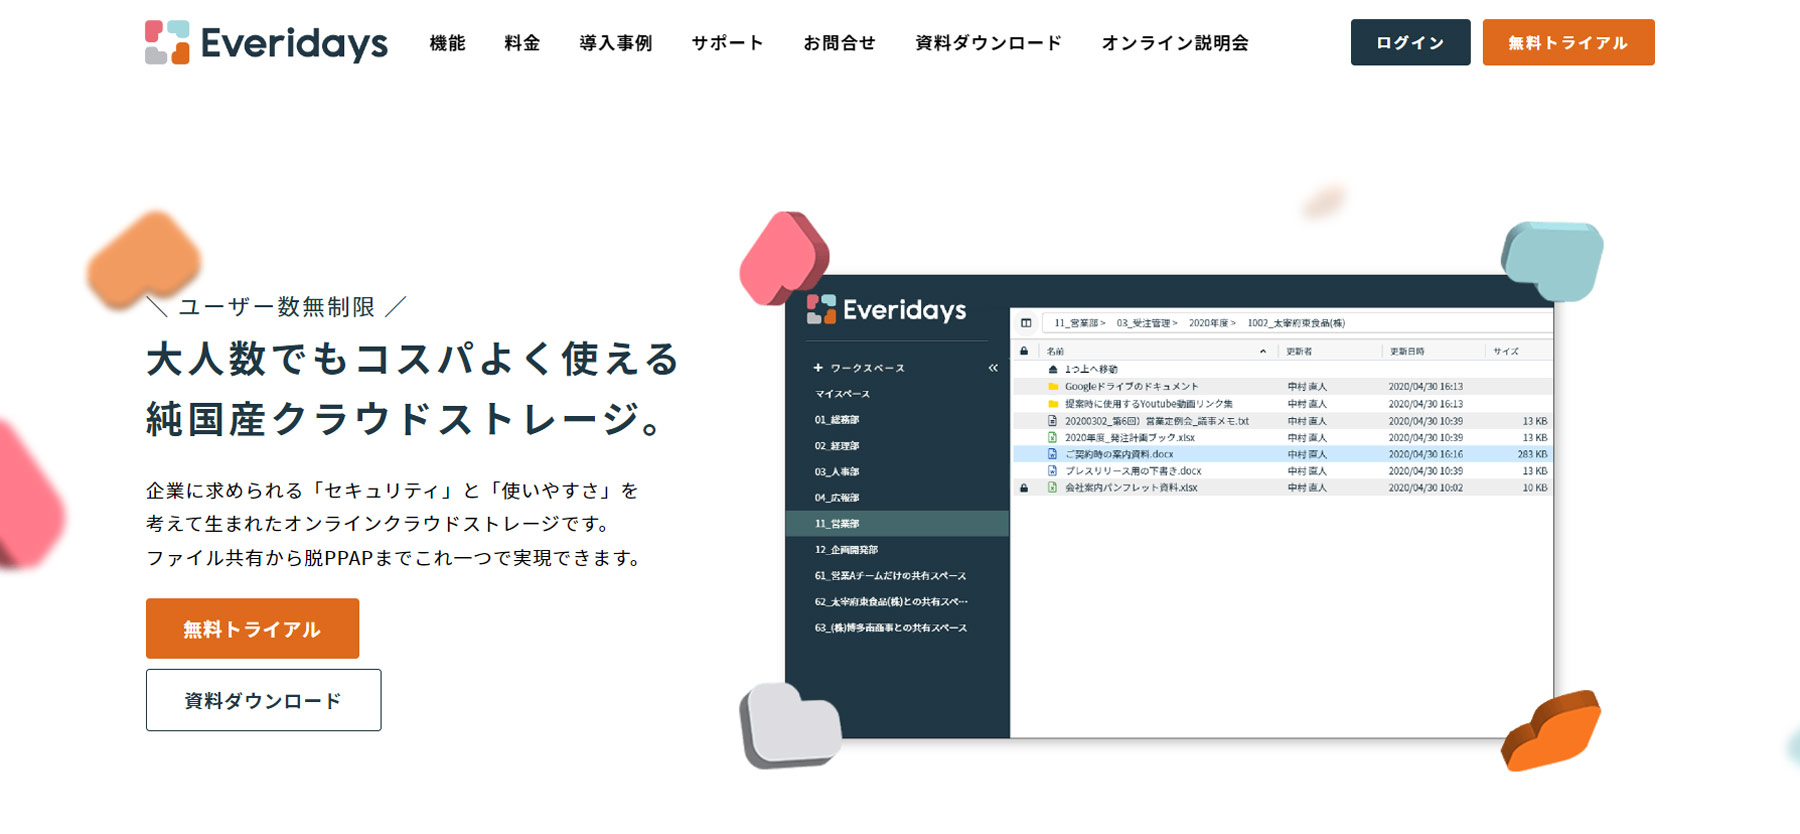Image resolution: width=1800 pixels, height=834 pixels.
Task: Go to 導入事例 case studies page
Action: click(616, 43)
